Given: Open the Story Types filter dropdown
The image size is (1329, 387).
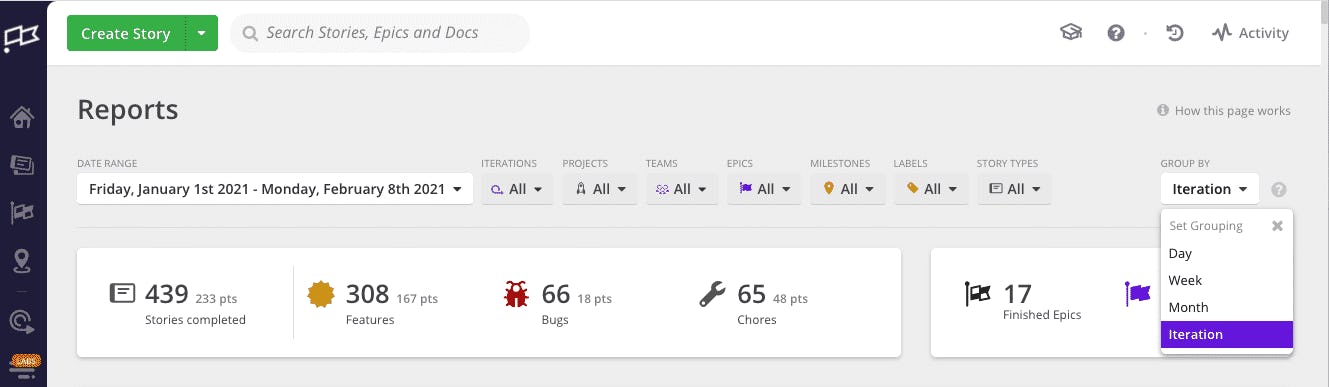Looking at the screenshot, I should tap(1014, 189).
